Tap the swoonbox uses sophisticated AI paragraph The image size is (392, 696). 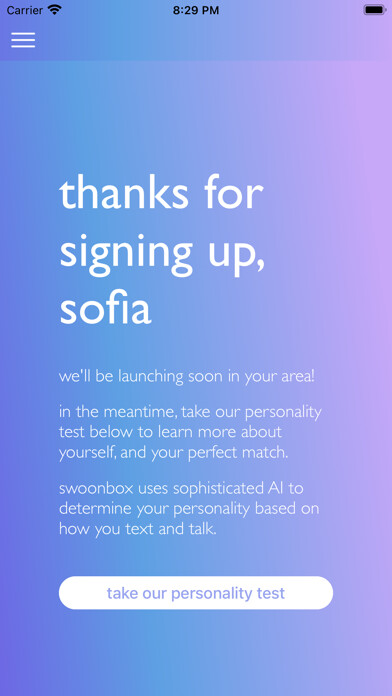189,509
